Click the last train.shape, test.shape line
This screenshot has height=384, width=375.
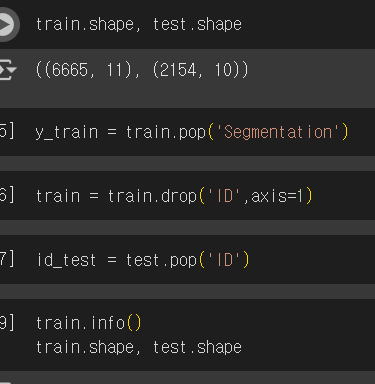(139, 347)
